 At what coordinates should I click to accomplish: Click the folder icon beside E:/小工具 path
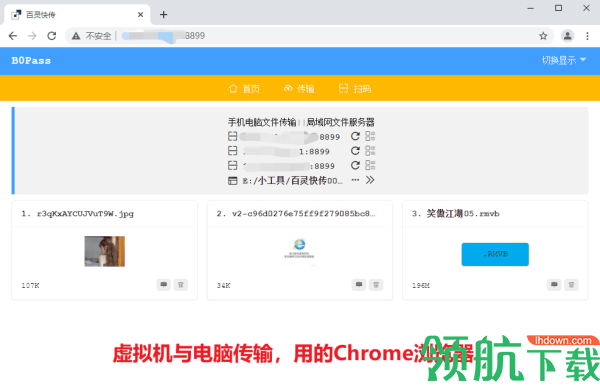click(x=233, y=181)
